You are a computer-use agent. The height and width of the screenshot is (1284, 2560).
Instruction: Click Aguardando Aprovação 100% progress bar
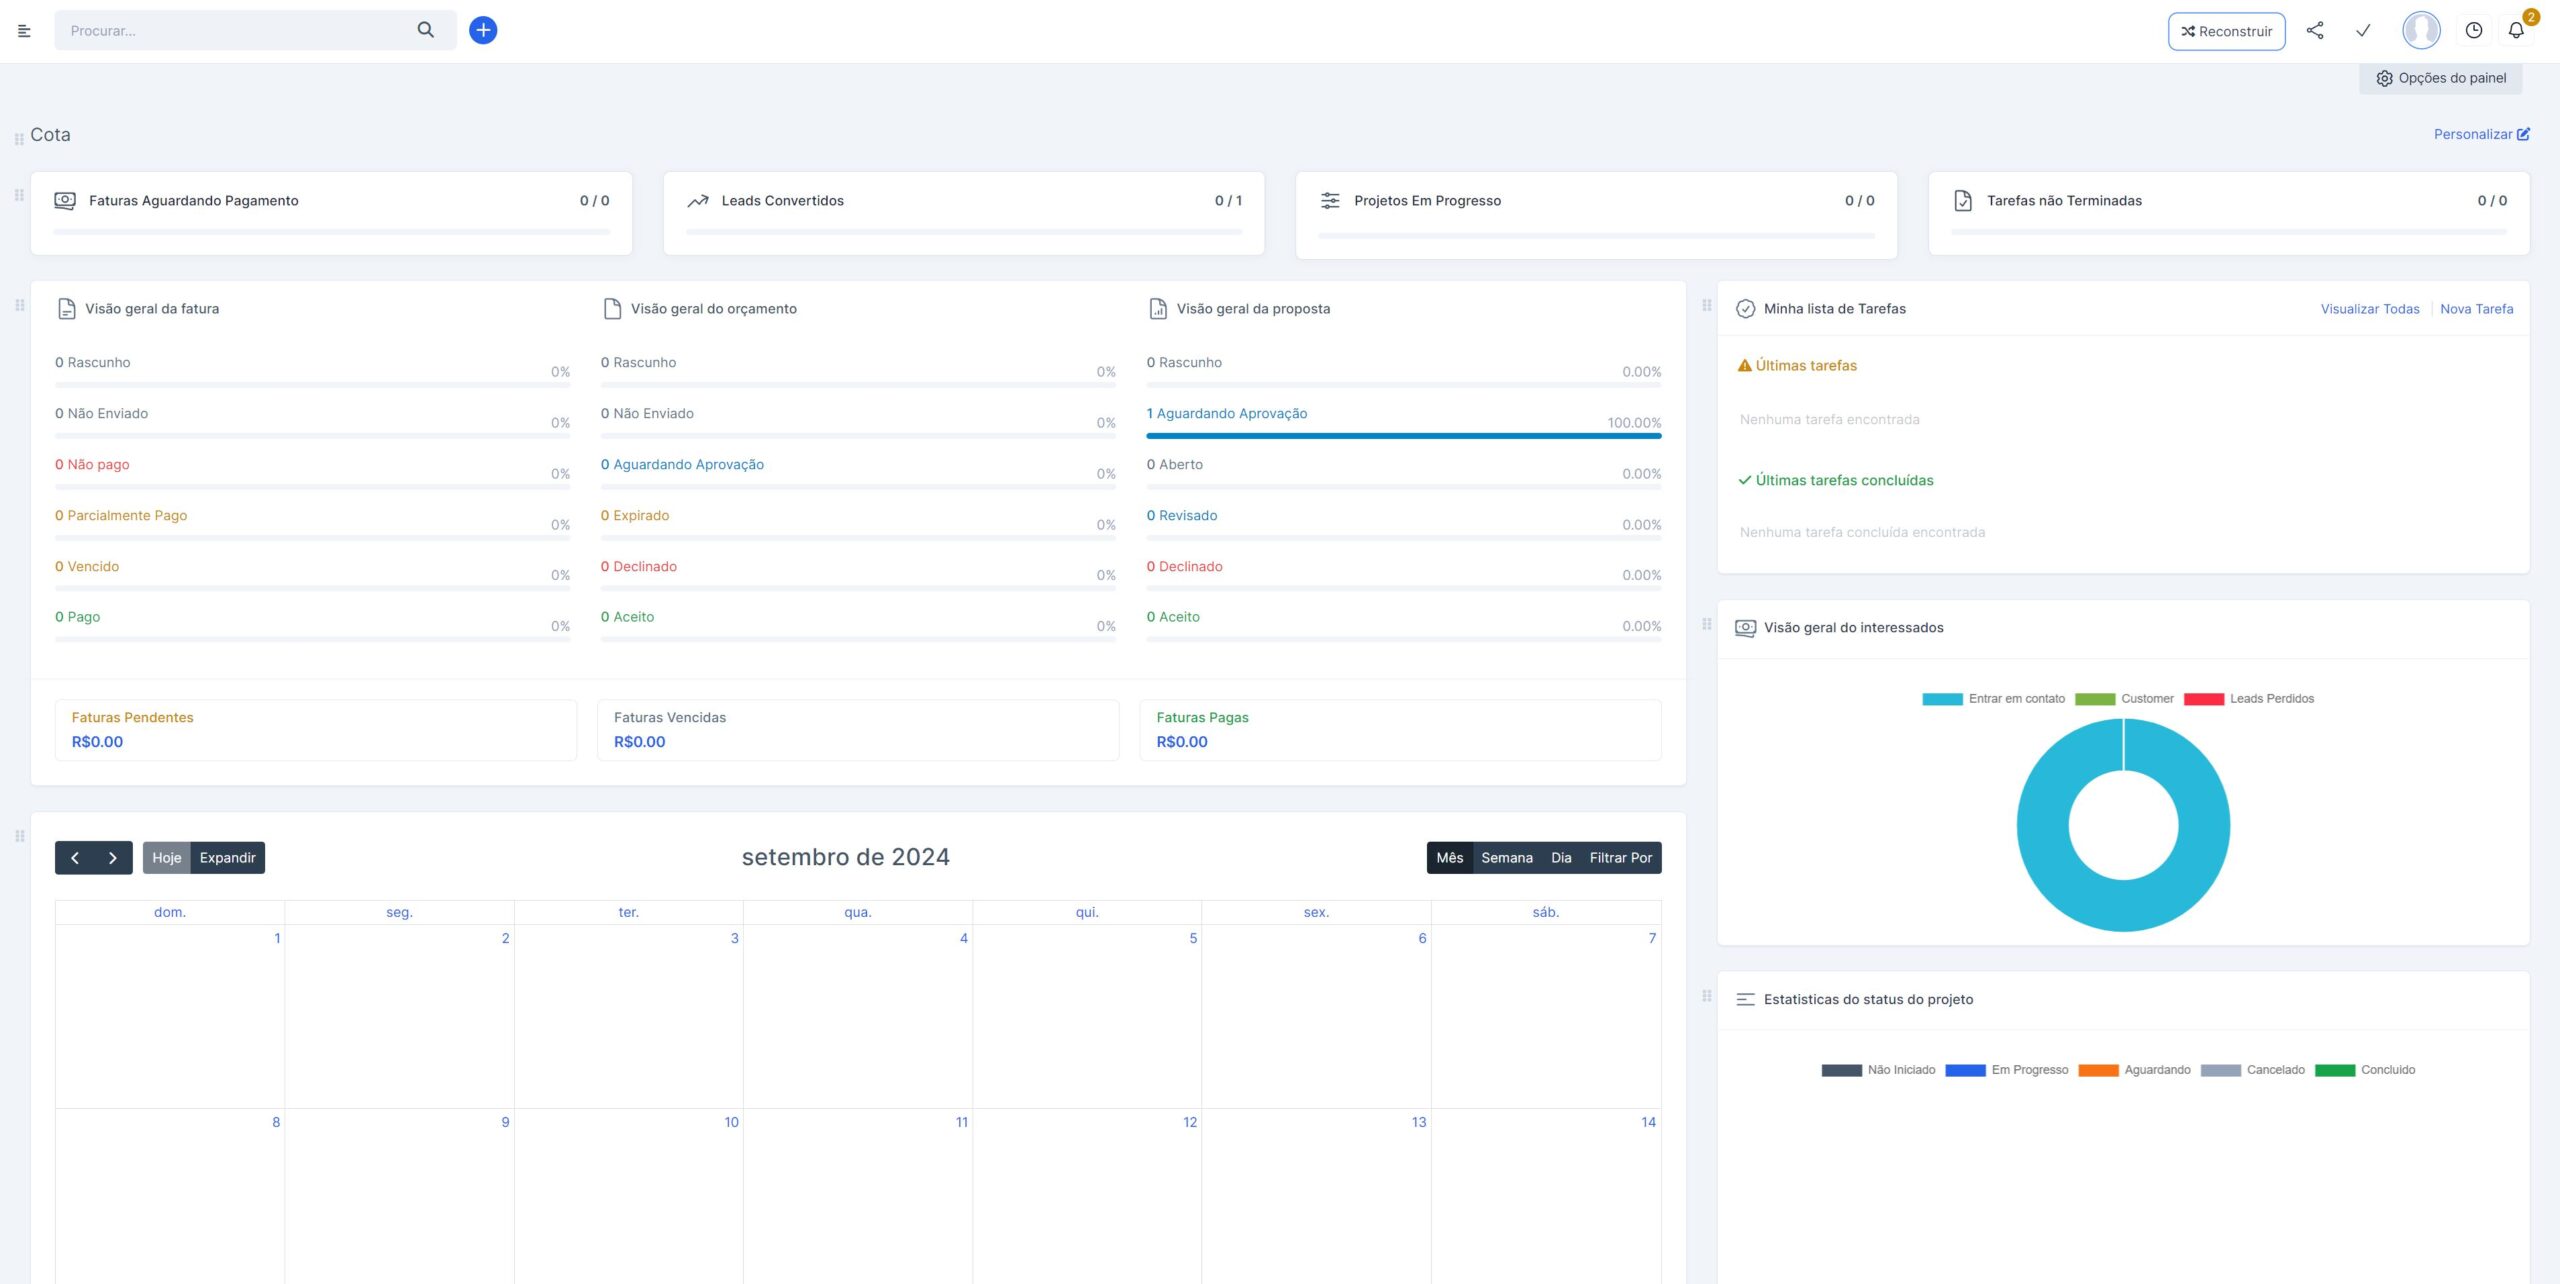[1403, 436]
